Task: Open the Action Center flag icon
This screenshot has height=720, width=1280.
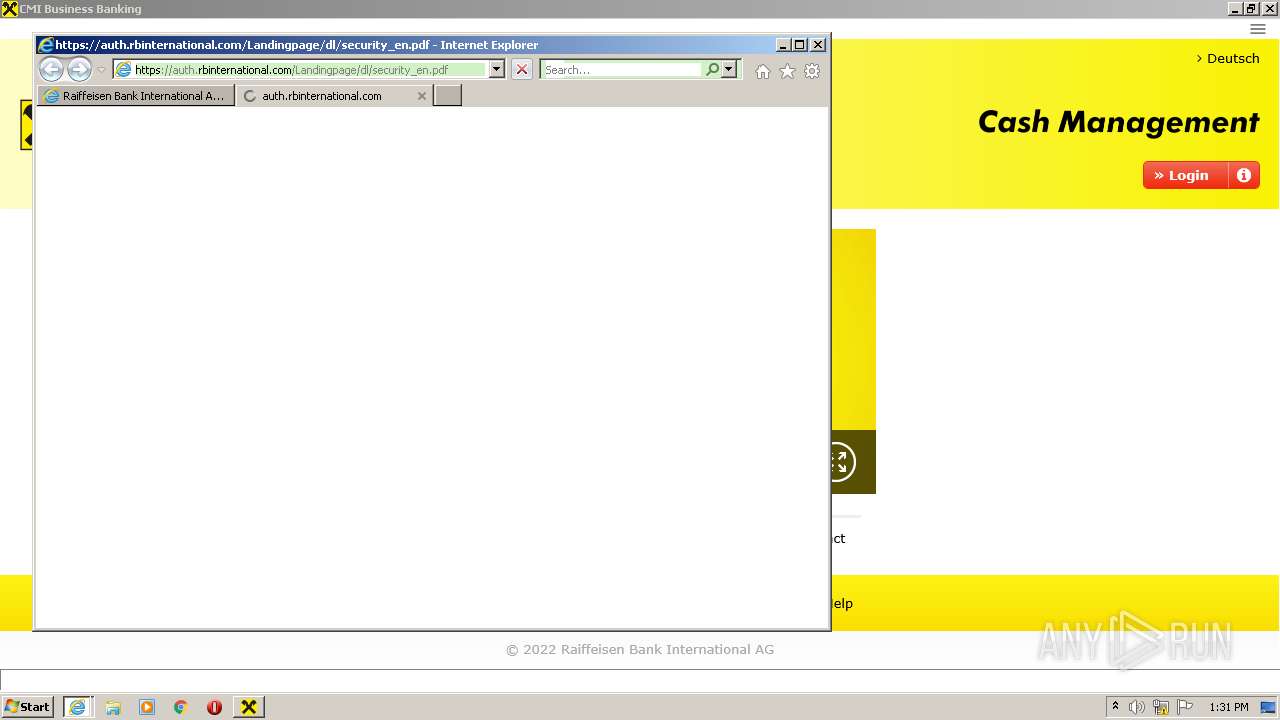Action: [1185, 707]
